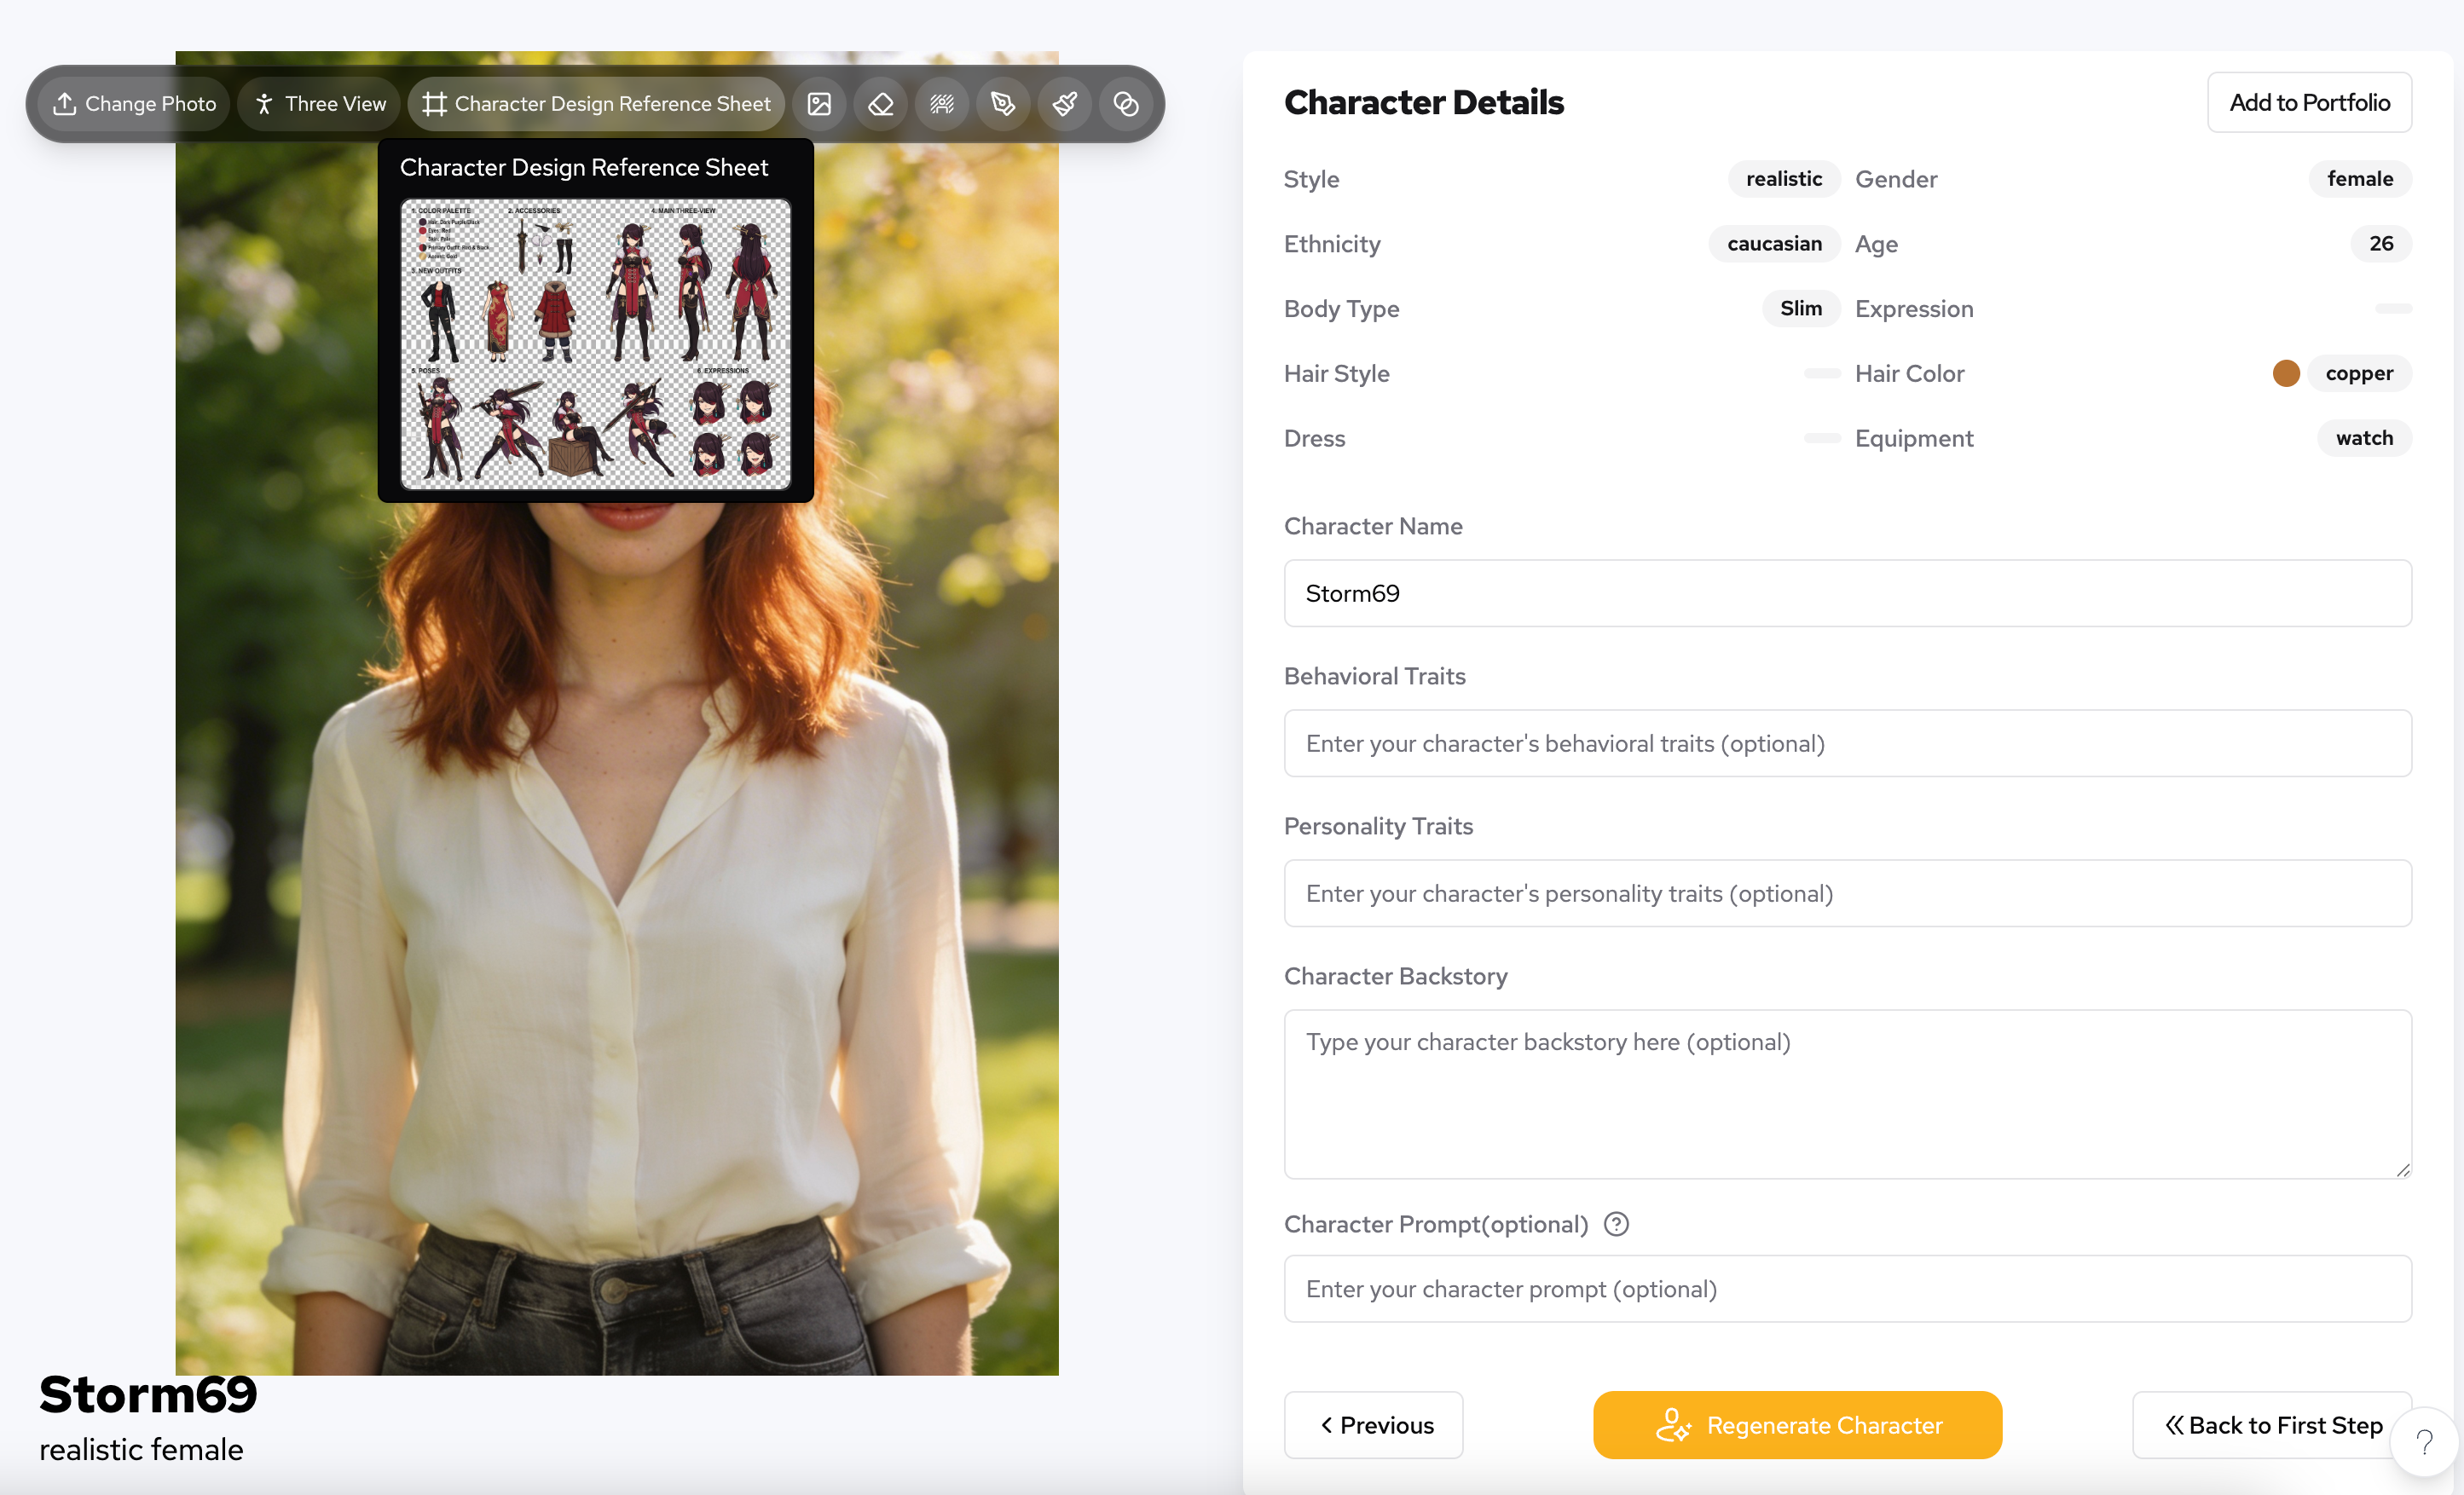This screenshot has width=2464, height=1495.
Task: Switch to the Three View mode
Action: 318,103
